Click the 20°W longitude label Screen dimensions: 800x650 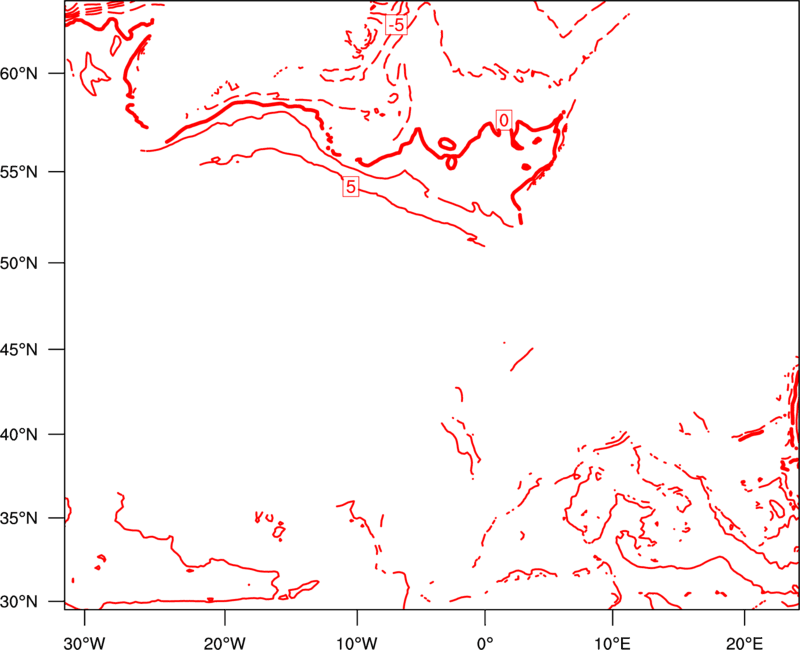225,643
